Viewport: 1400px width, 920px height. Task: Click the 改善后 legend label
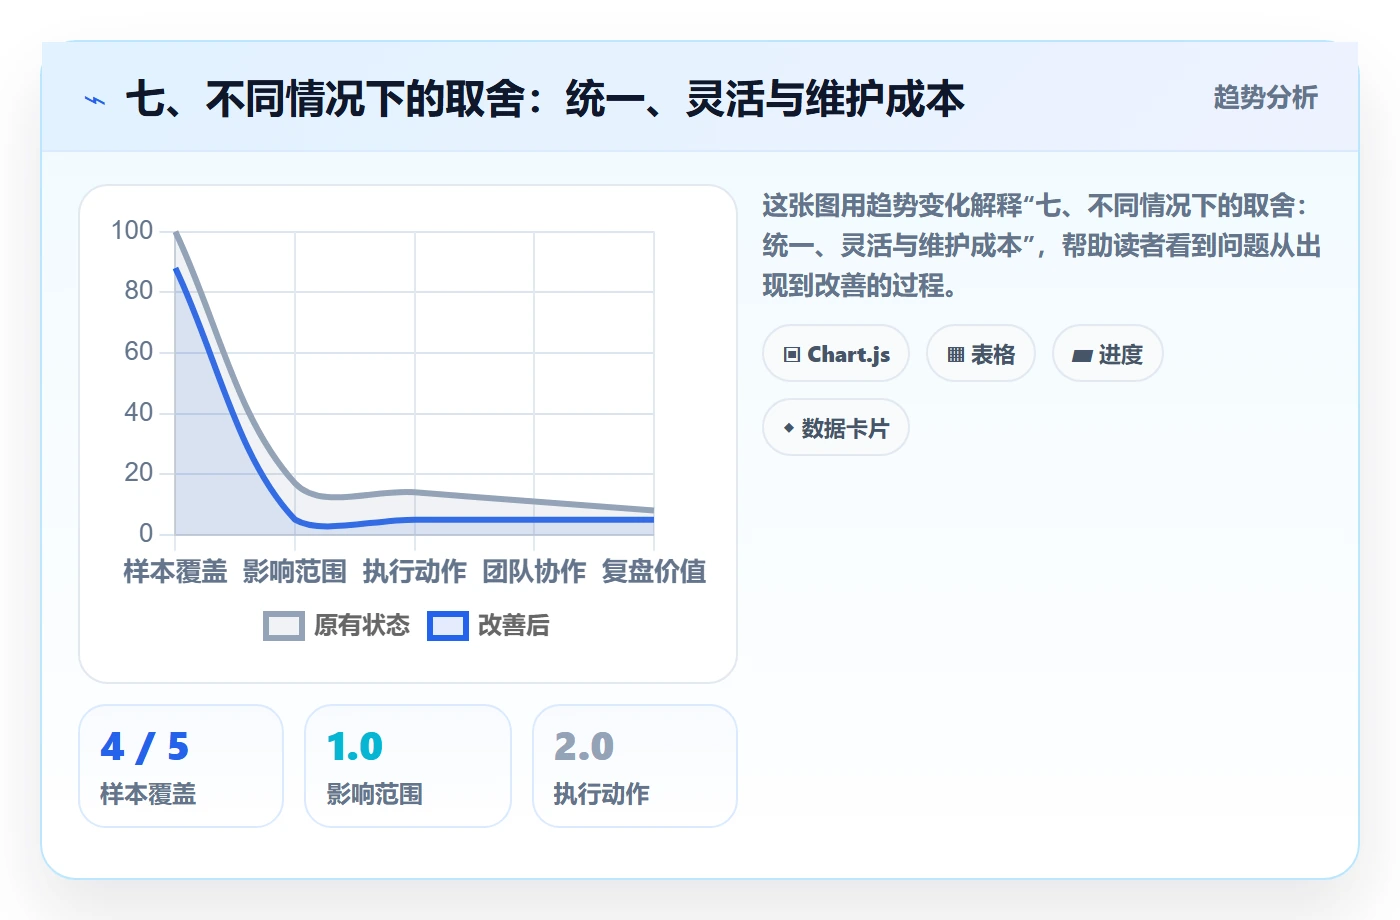[514, 626]
